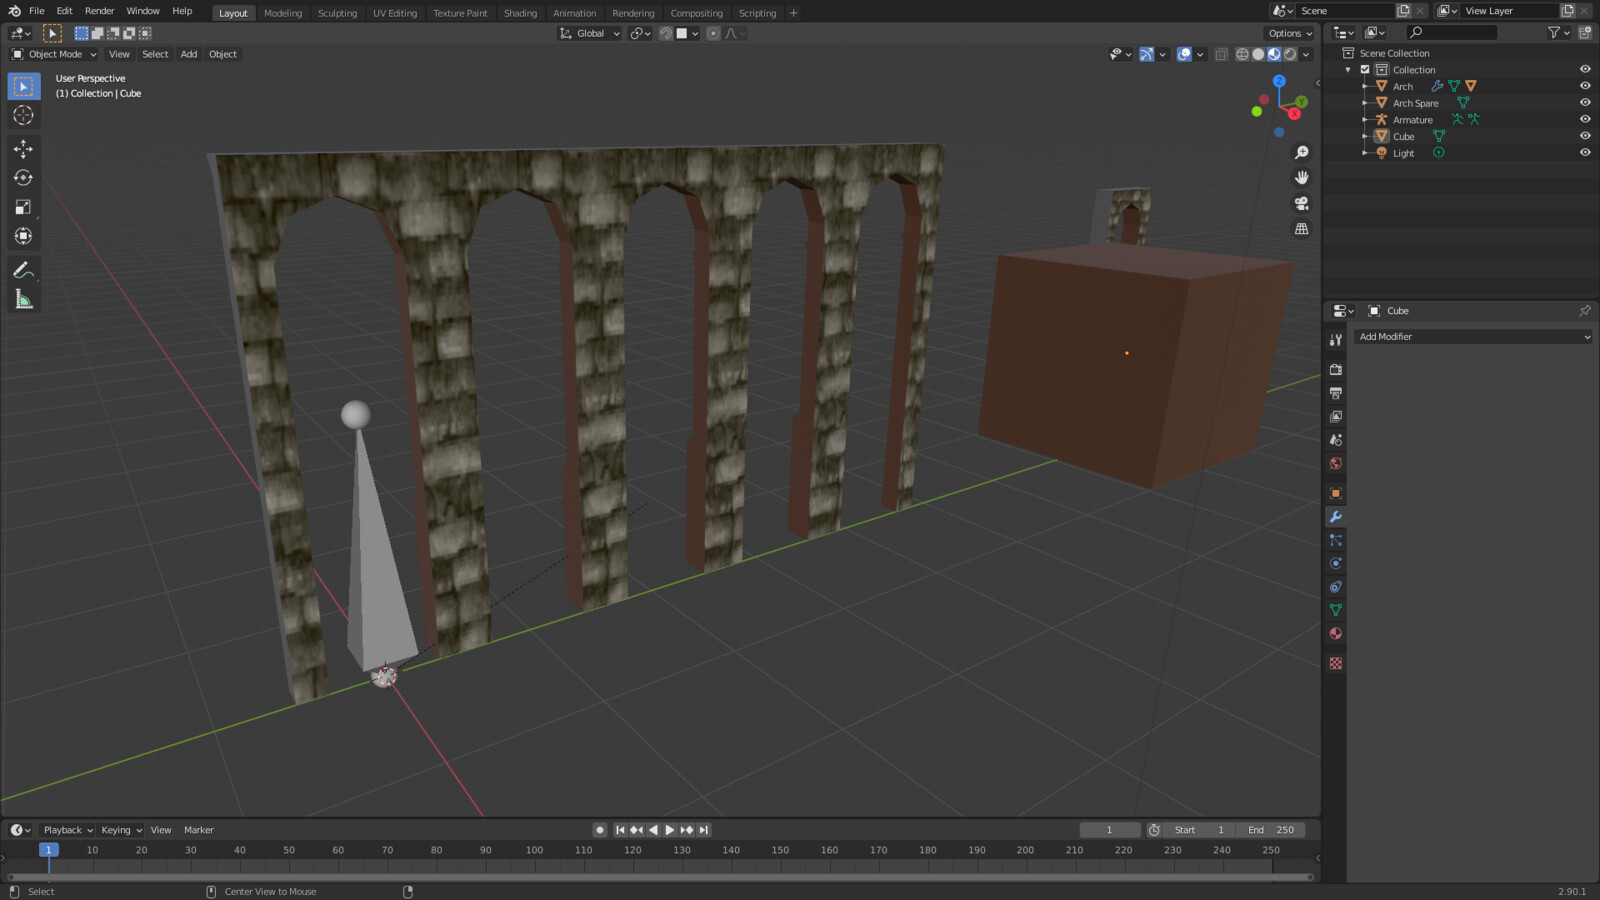Open Material properties tab

pyautogui.click(x=1335, y=634)
